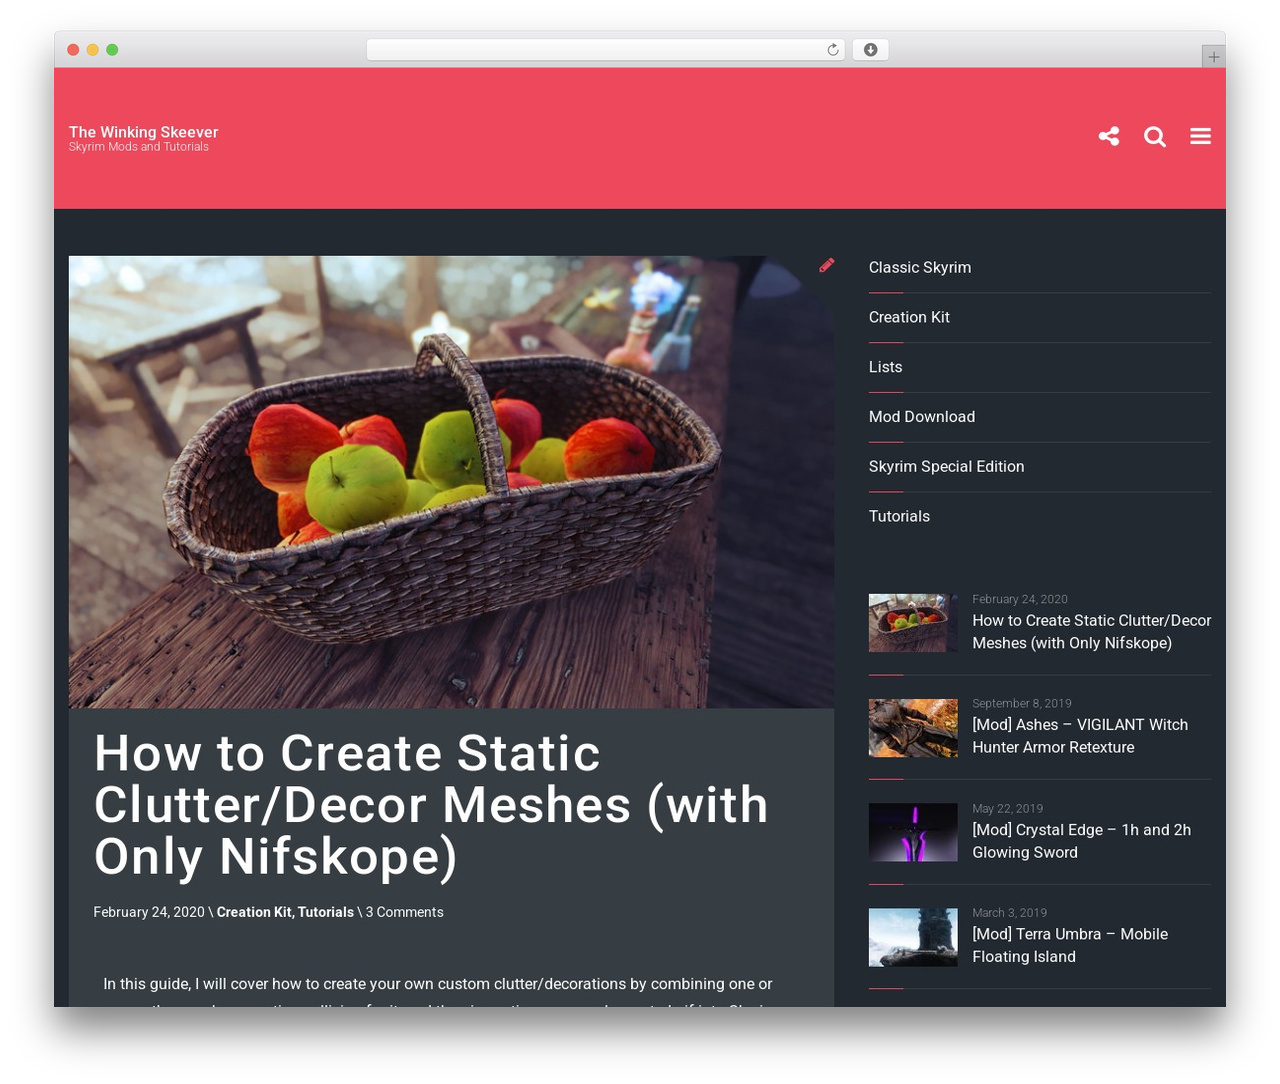Open the Terra Umbra island thumbnail
Screen dimensions: 1280x1084
coord(913,937)
